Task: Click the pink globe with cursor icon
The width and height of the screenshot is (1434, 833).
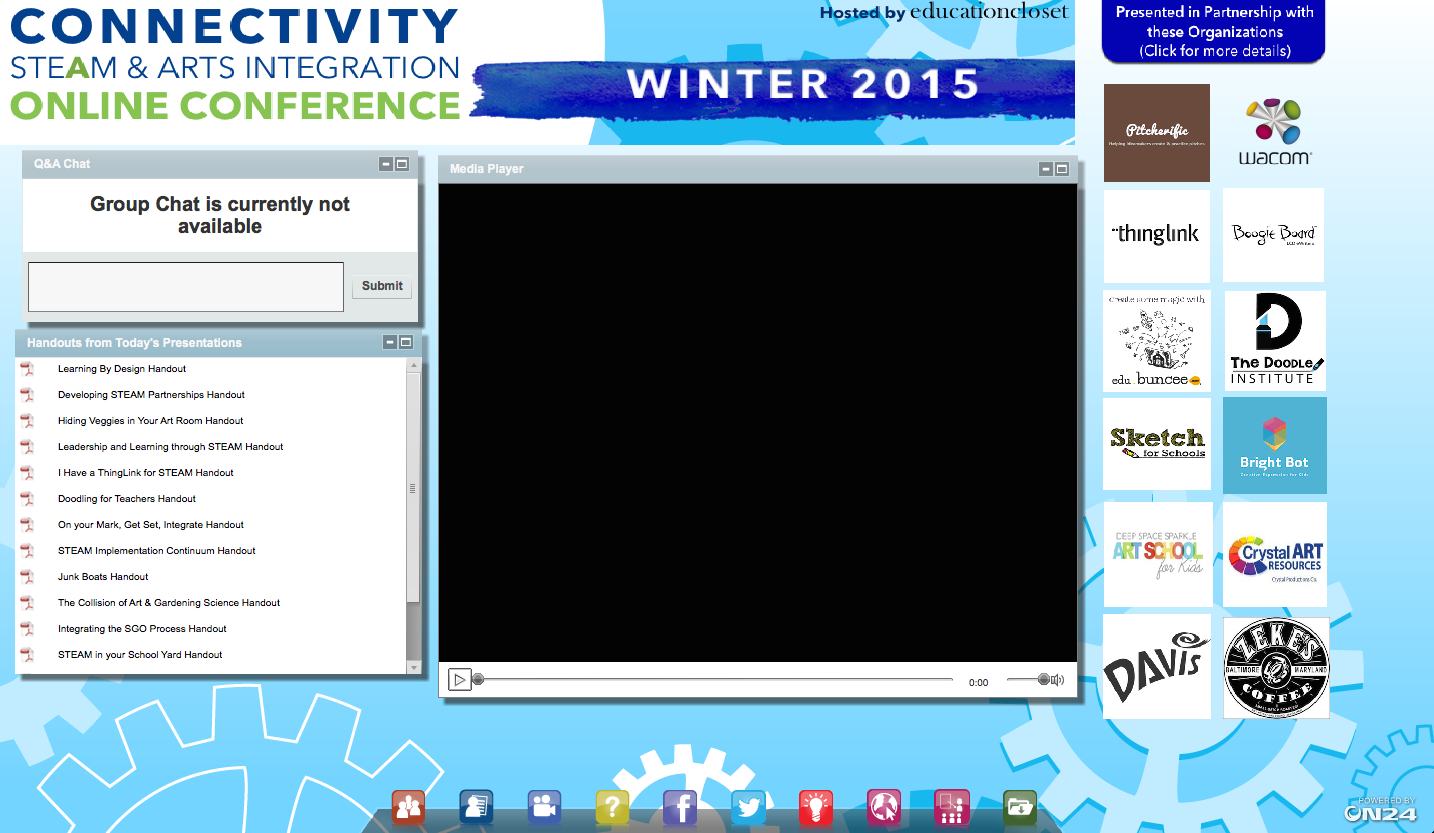Action: point(884,807)
